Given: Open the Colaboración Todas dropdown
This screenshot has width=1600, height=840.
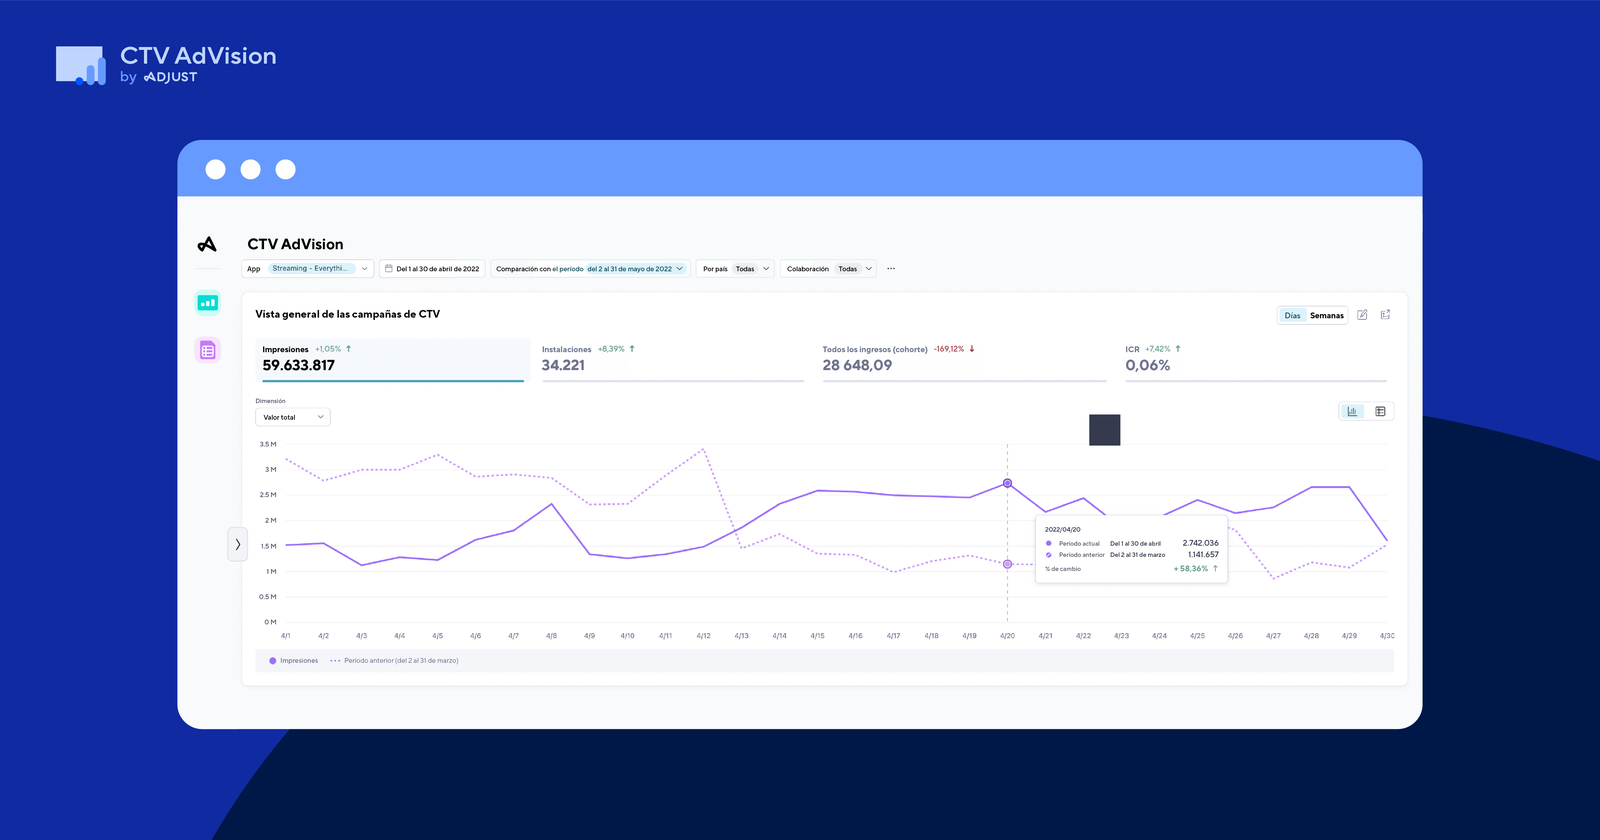Looking at the screenshot, I should tap(828, 269).
